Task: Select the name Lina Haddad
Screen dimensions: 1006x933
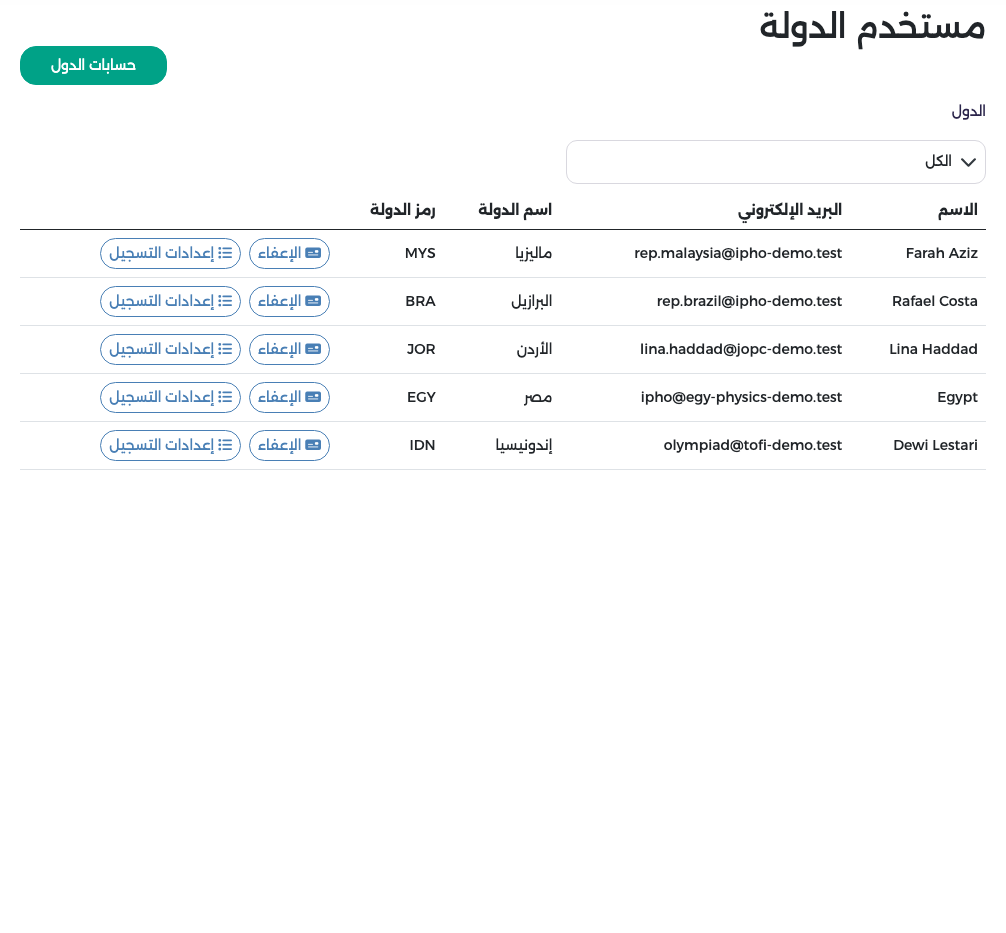Action: 933,350
